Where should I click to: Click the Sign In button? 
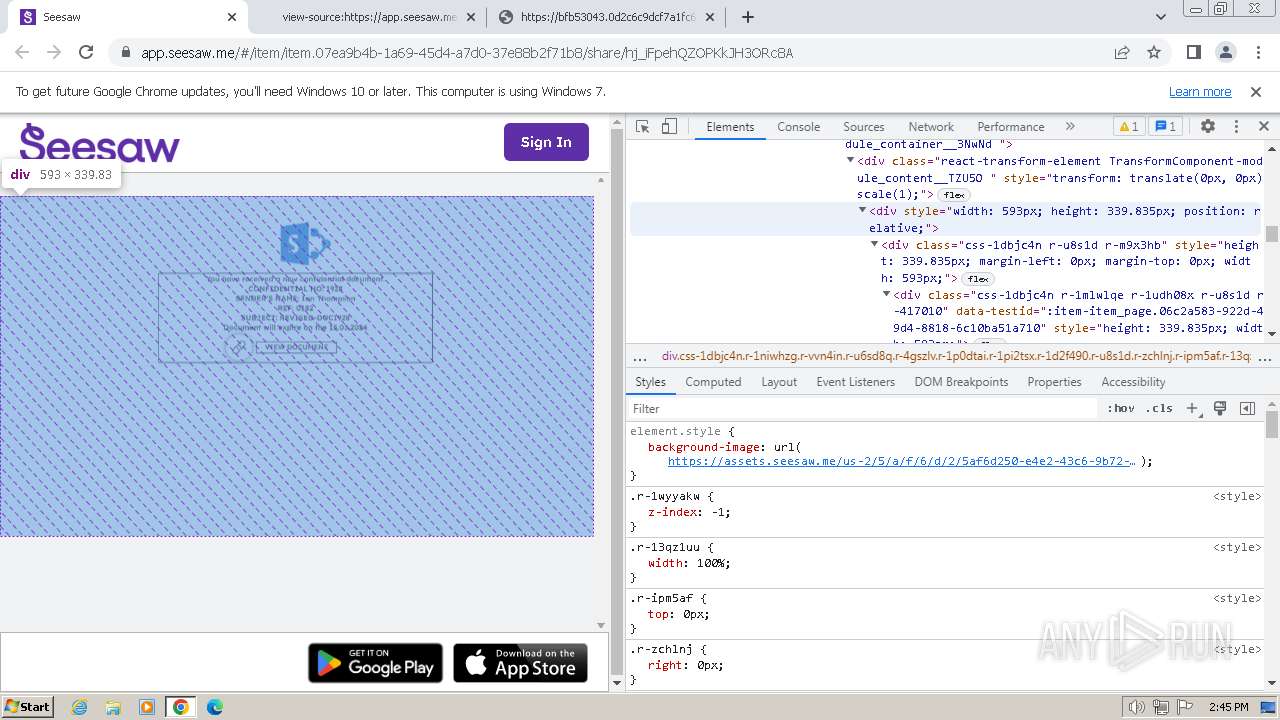[546, 142]
